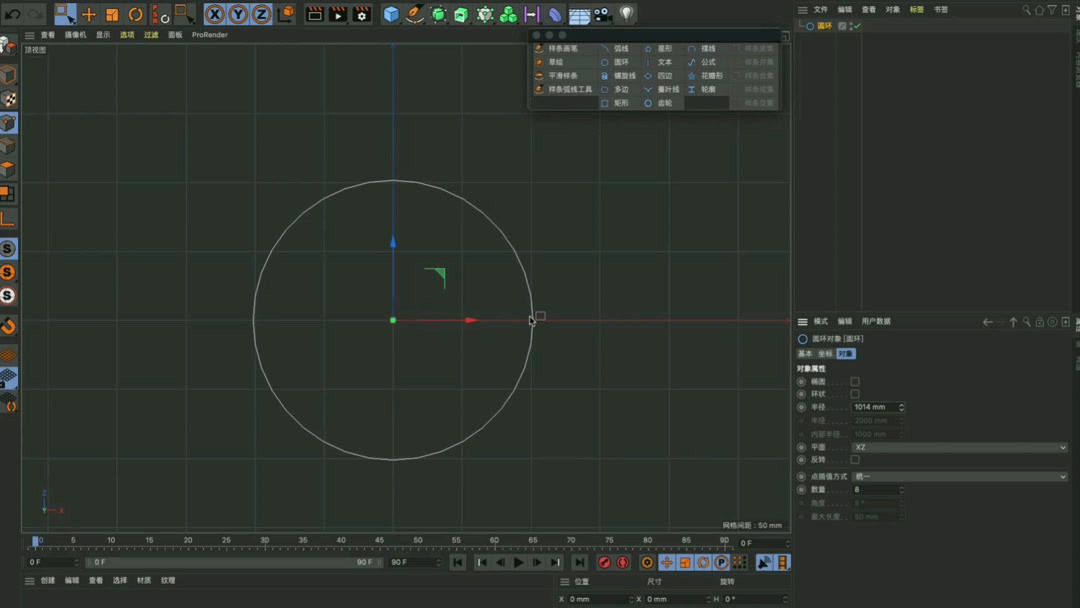1080x608 pixels.
Task: Open the point interpolation (点插值方式) dropdown
Action: pos(953,476)
